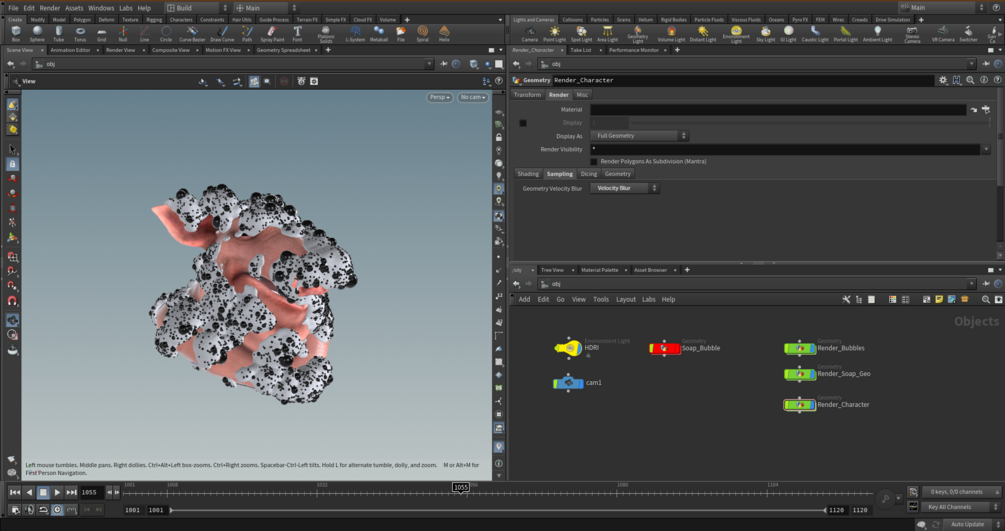
Task: Toggle real time playback button
Action: [x=57, y=510]
